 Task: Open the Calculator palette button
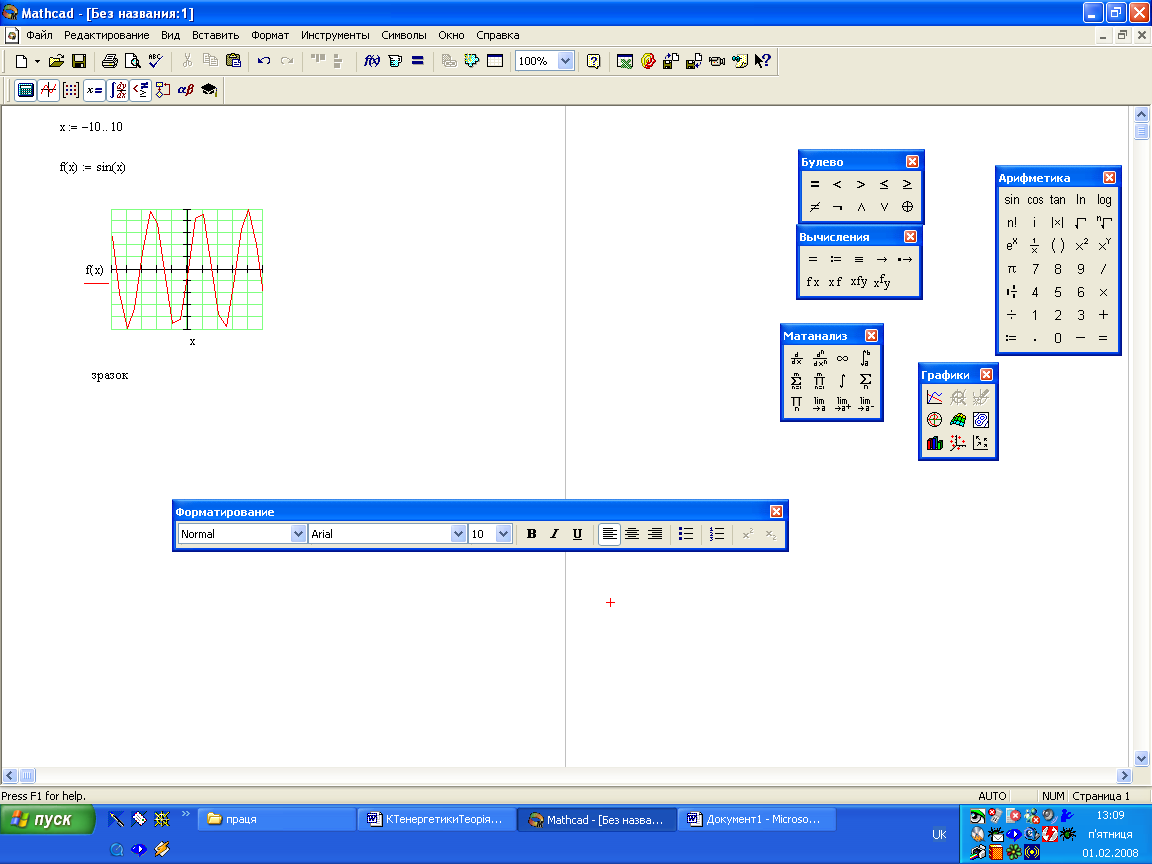click(x=26, y=90)
